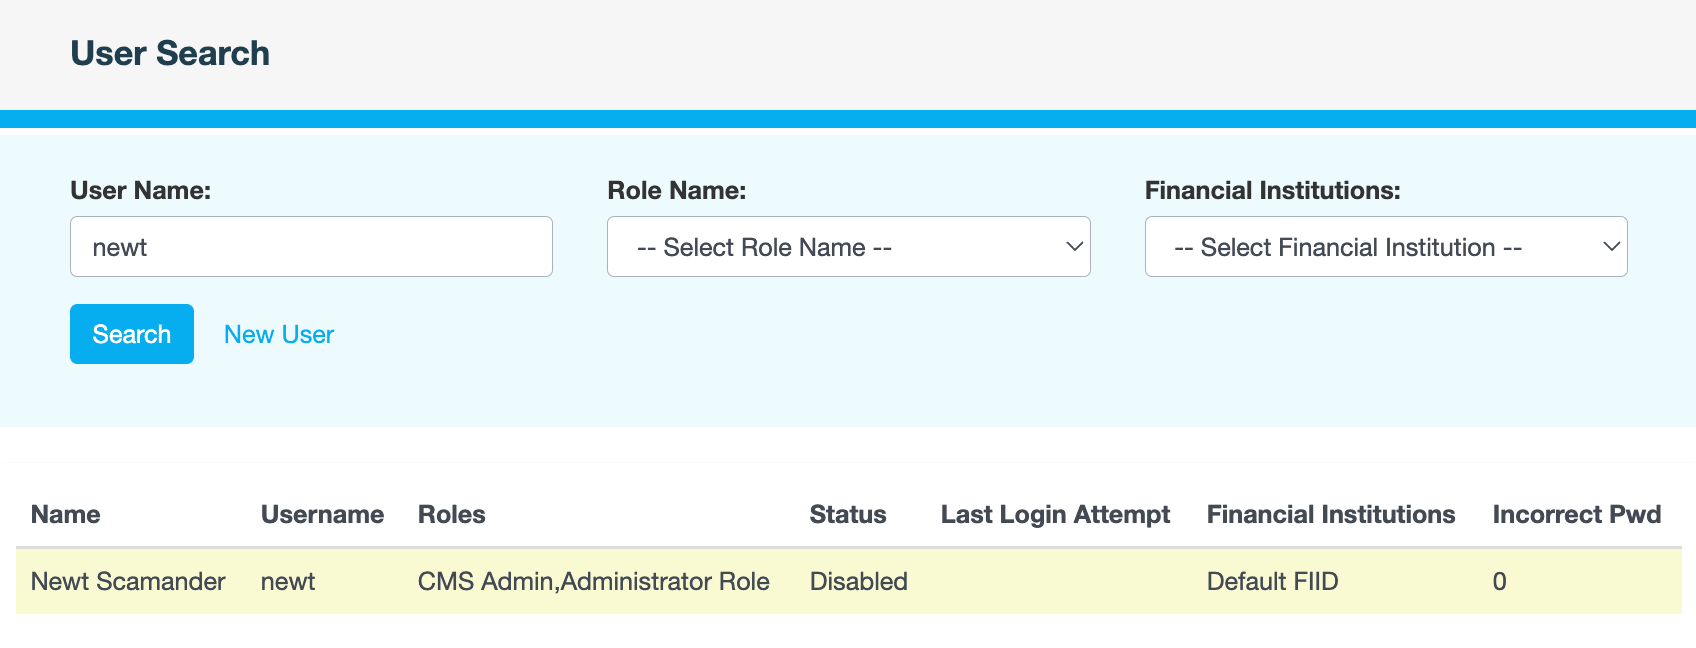Click the Default FIID cell
The image size is (1696, 648).
coord(1272,582)
